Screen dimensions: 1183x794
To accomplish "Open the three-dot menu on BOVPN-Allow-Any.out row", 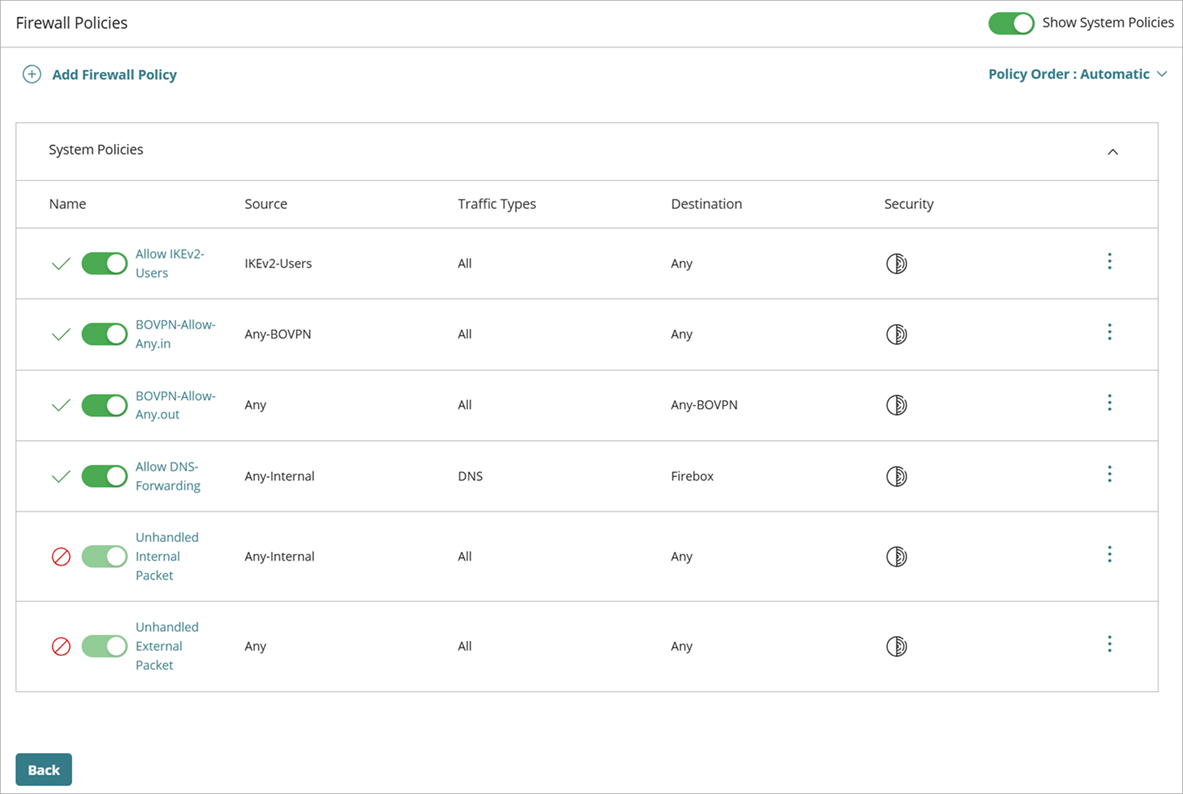I will (x=1109, y=402).
